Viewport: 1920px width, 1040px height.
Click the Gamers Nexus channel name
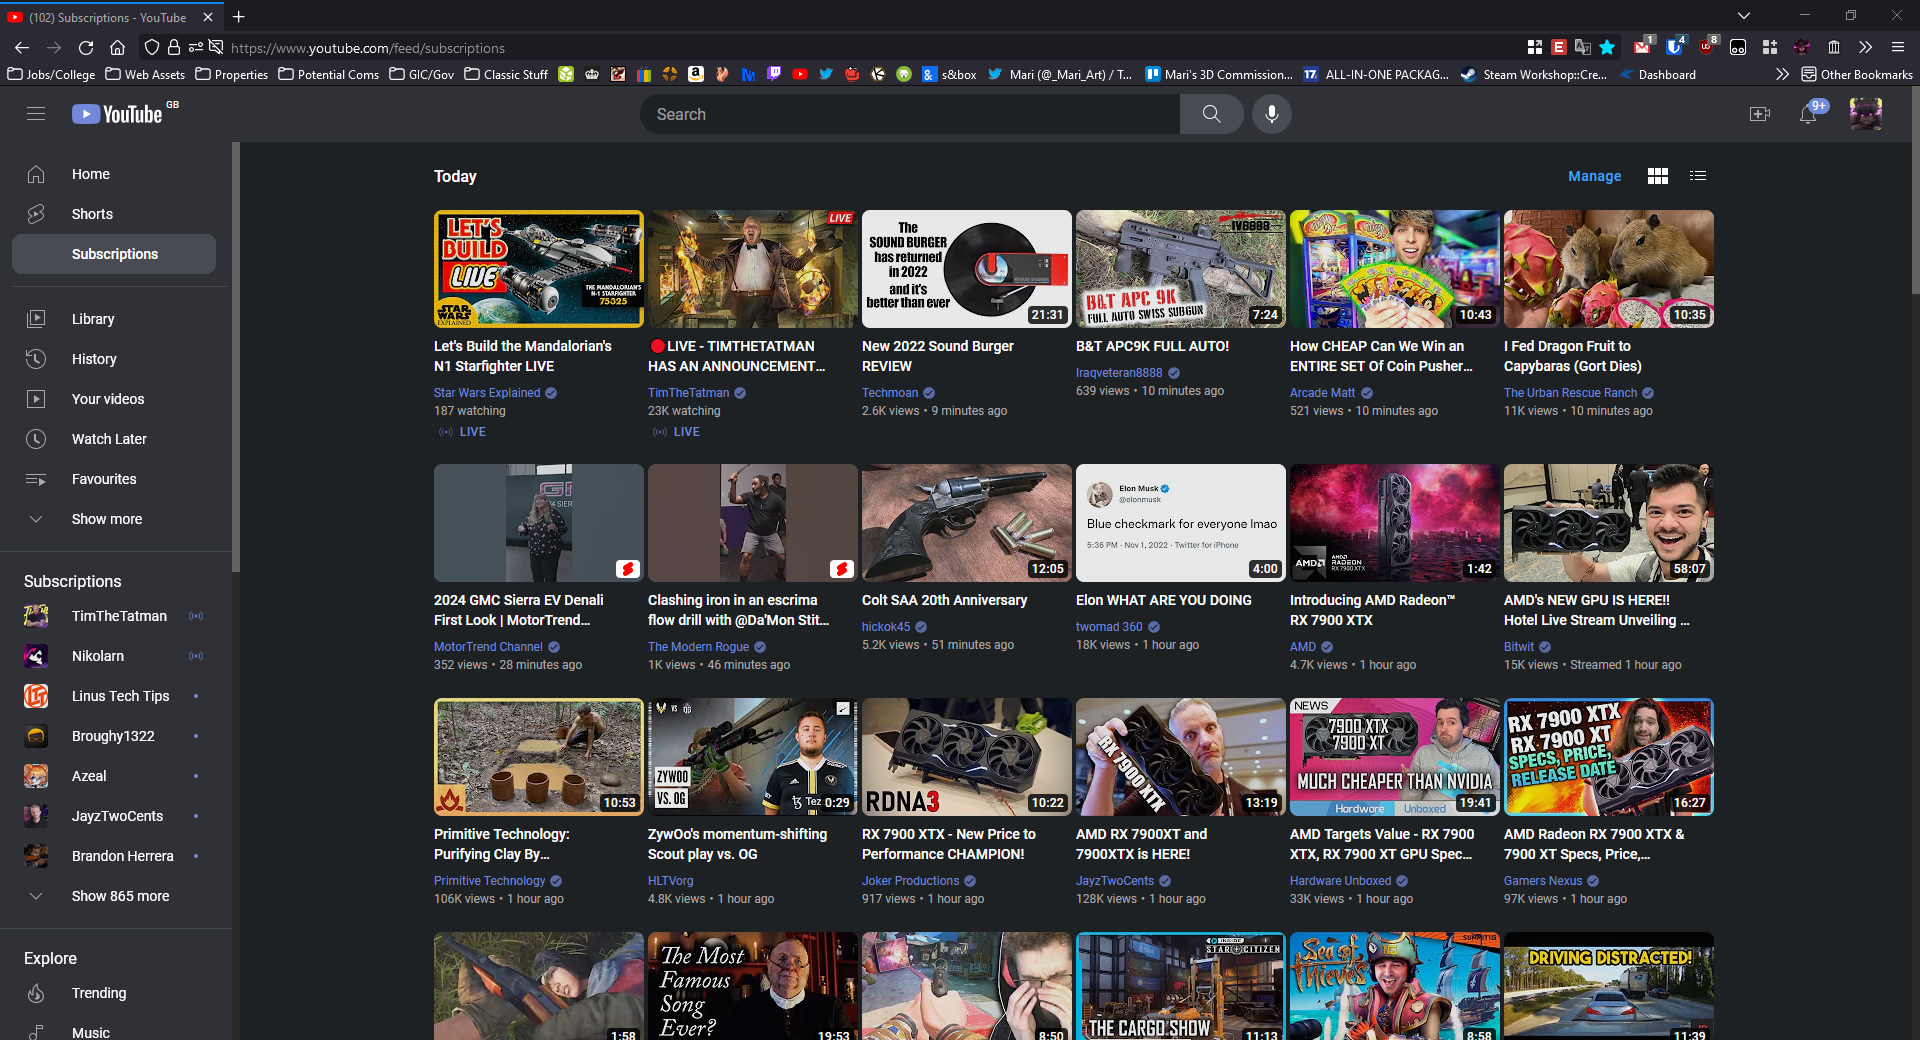click(x=1543, y=881)
